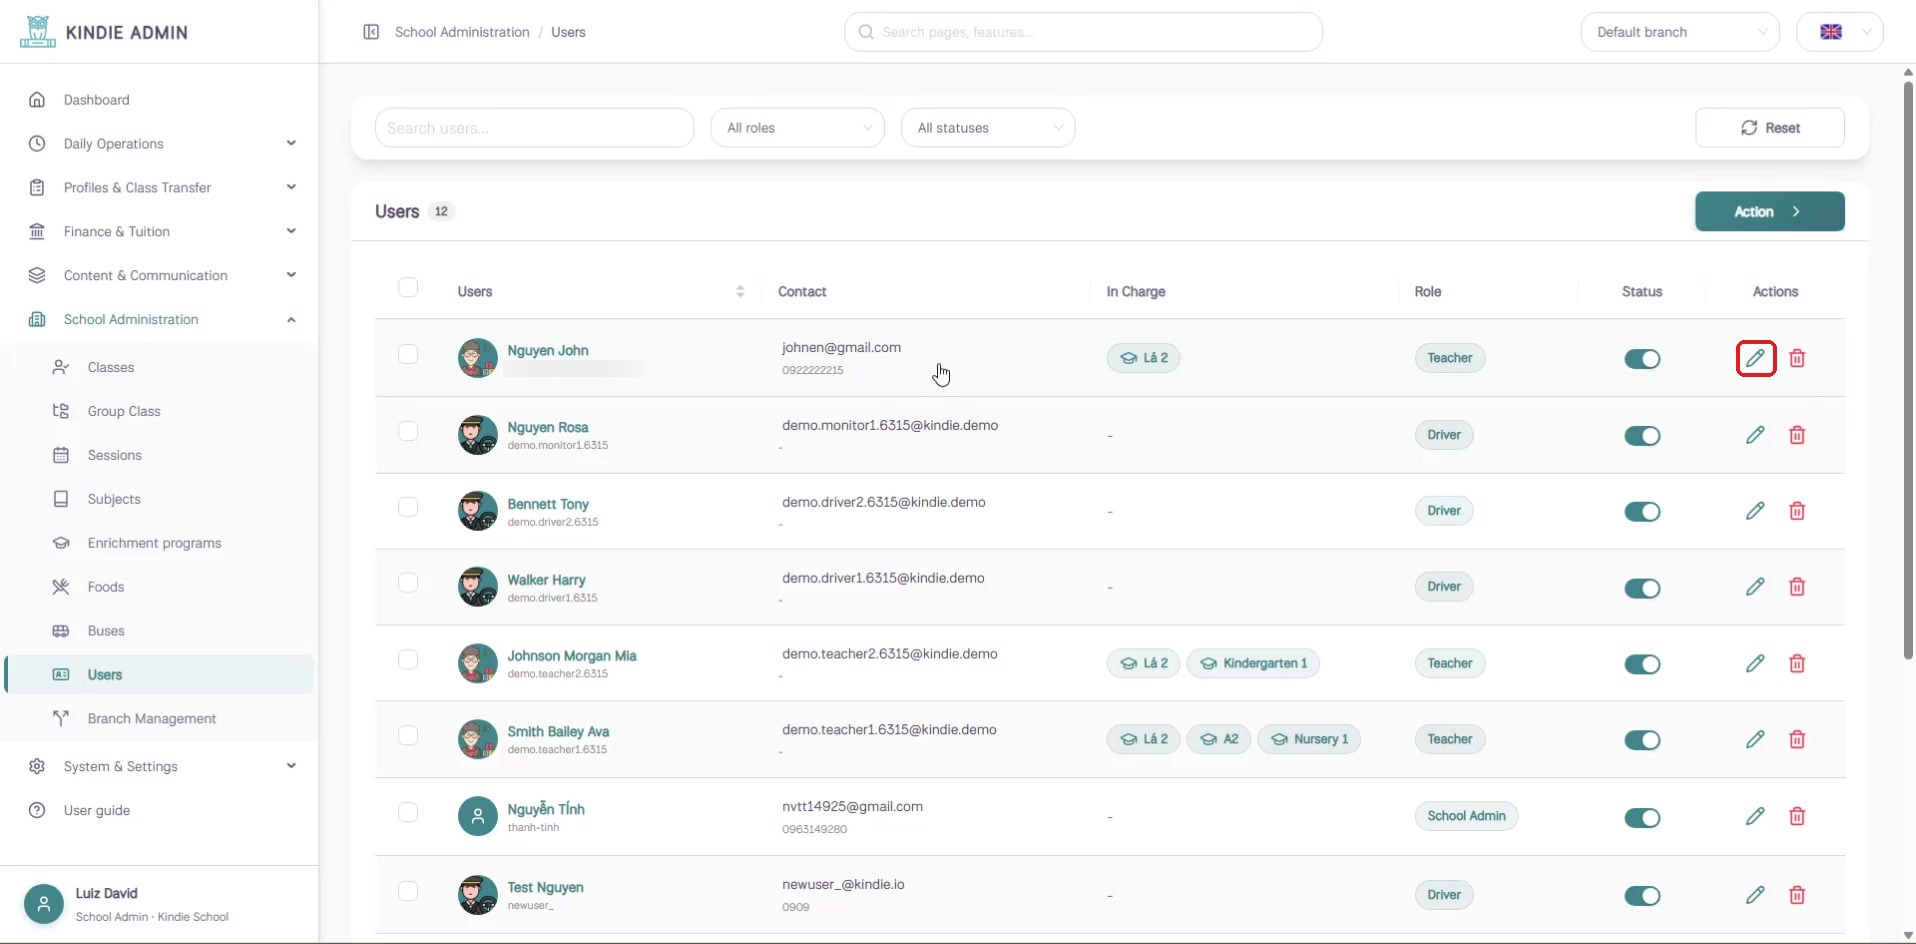Click the Lá 2 class tag for Nguyen John

1143,358
